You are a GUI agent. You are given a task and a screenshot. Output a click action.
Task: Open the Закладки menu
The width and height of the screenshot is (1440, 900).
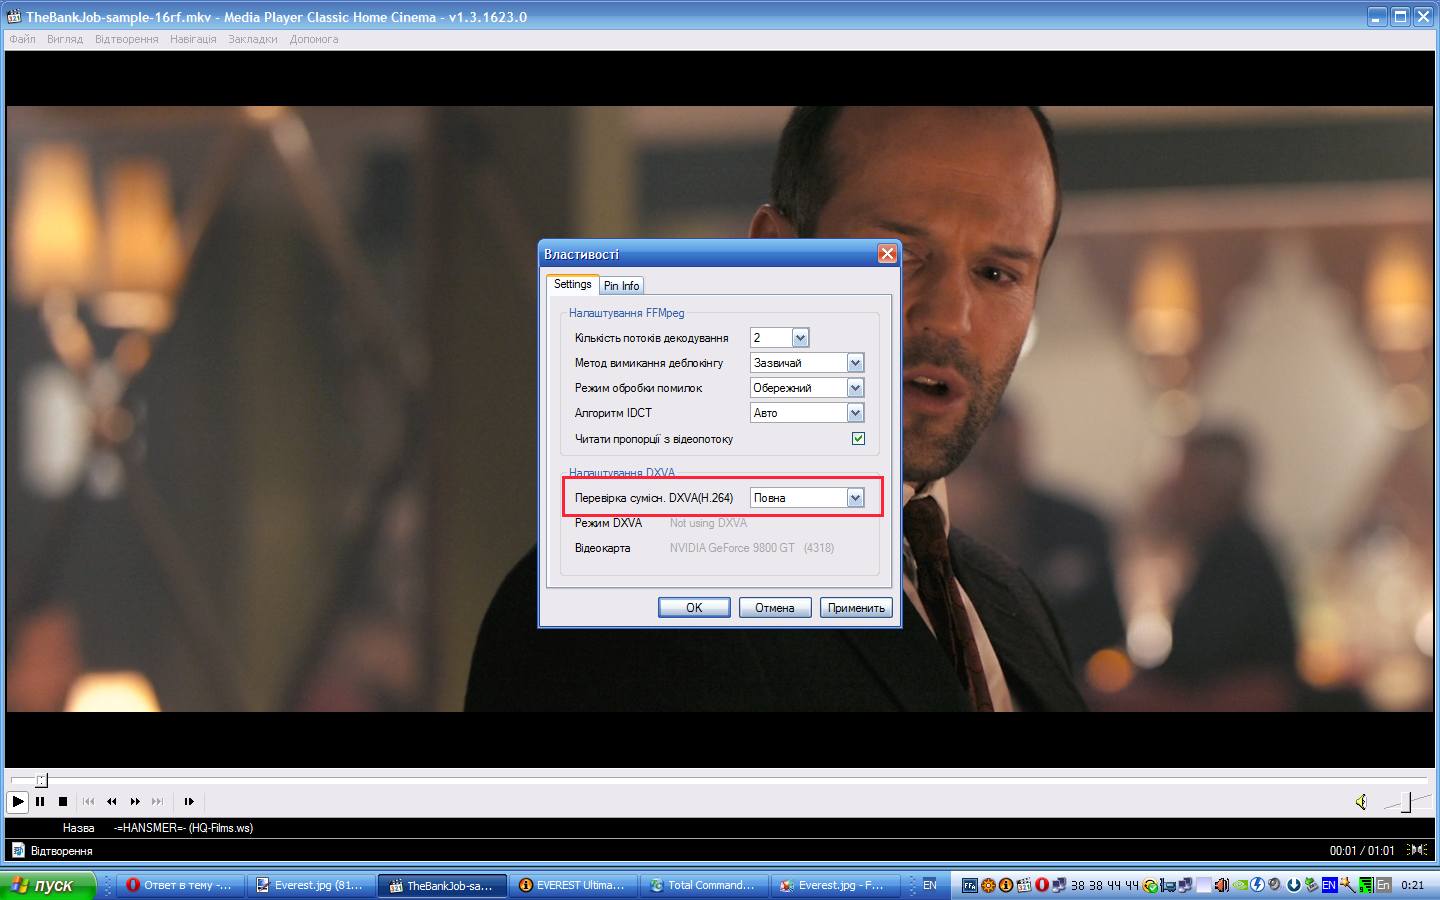click(253, 39)
